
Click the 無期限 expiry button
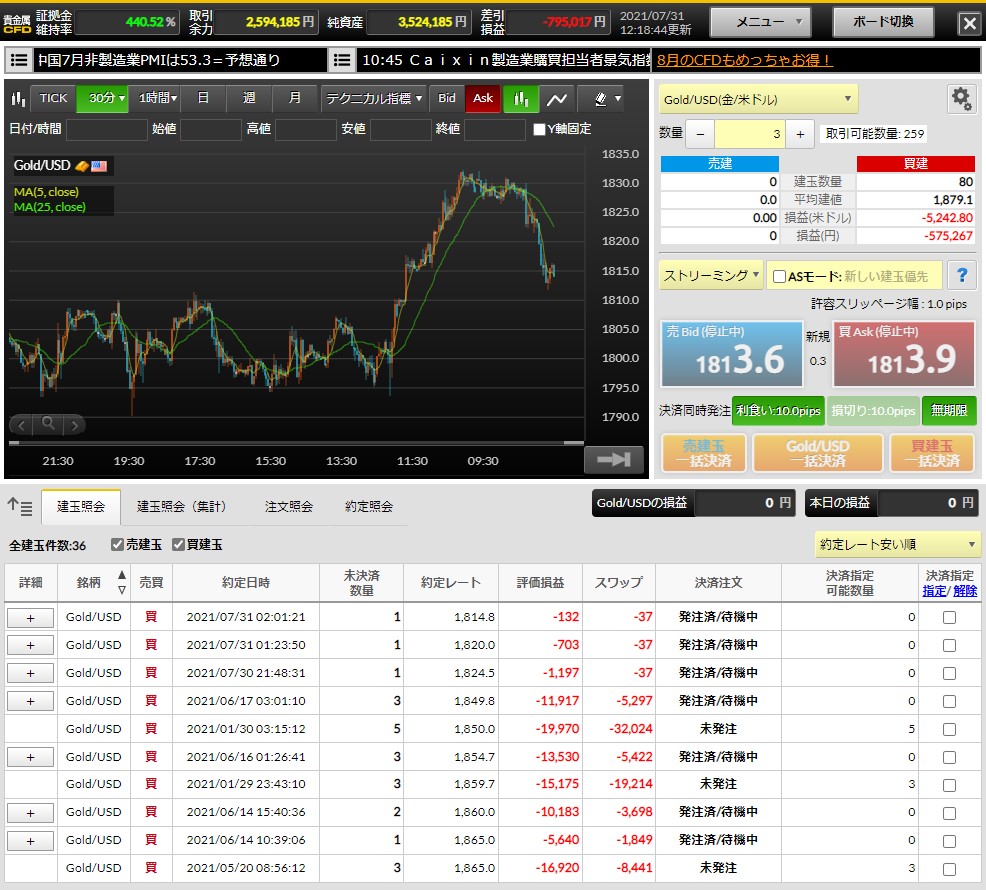[x=949, y=411]
